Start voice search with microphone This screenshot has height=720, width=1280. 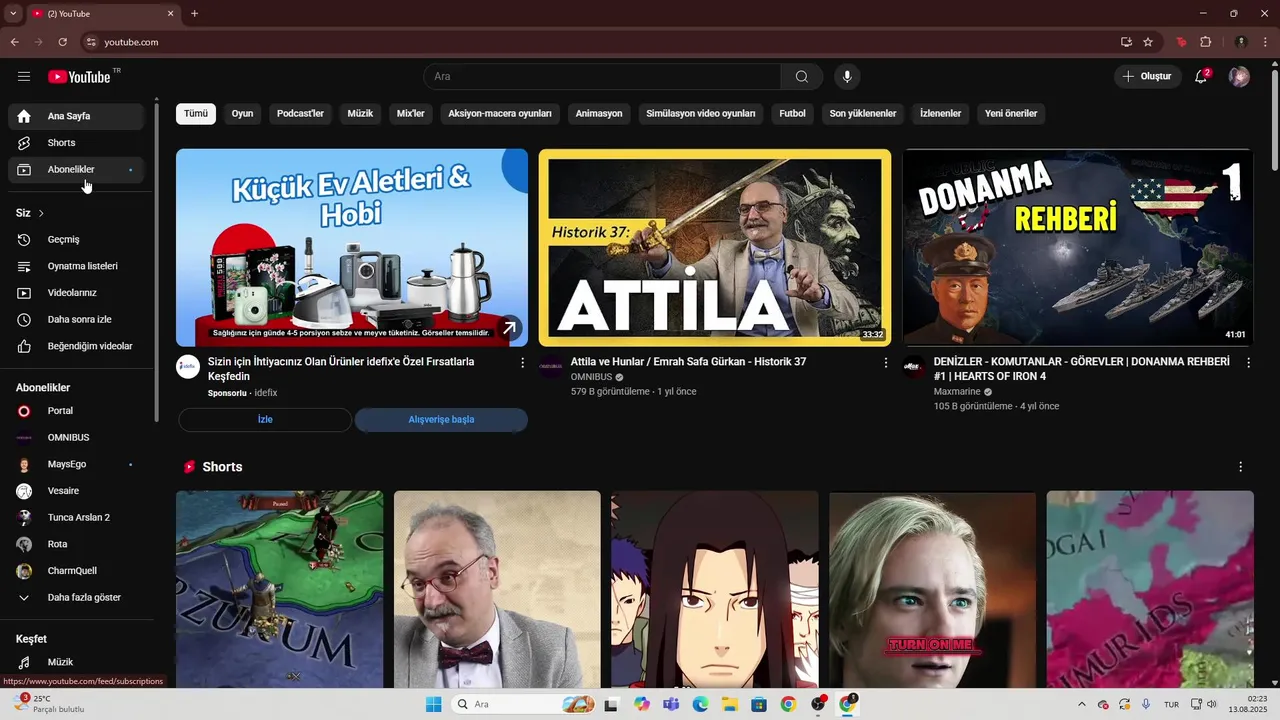(x=847, y=77)
